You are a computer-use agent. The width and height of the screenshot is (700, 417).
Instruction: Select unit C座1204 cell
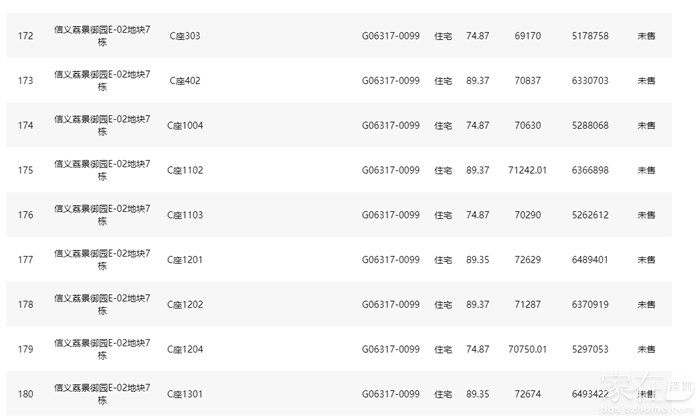click(x=186, y=349)
